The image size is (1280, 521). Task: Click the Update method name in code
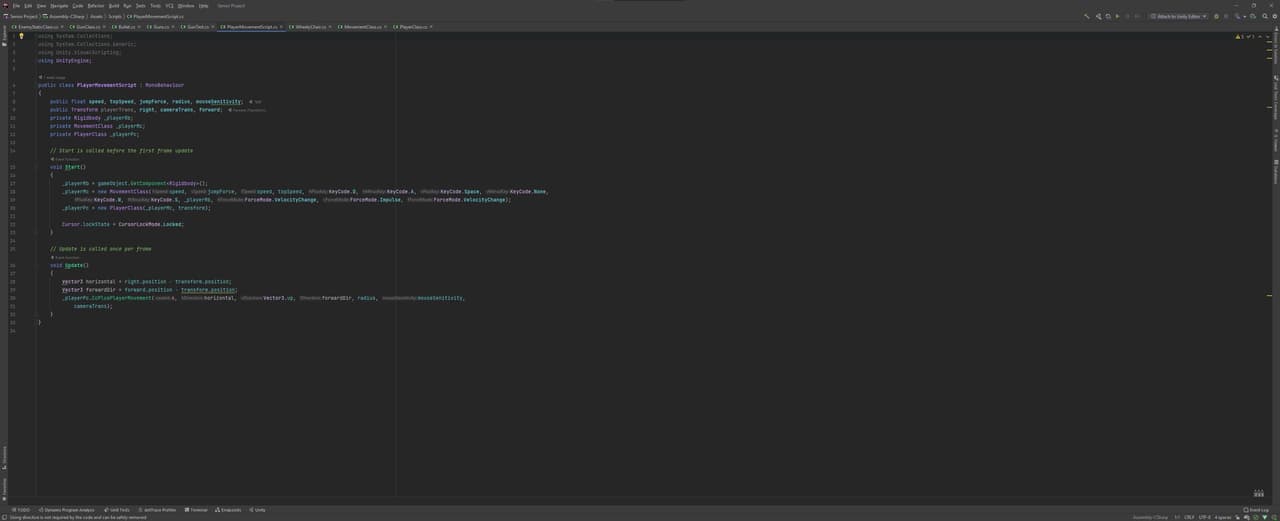click(x=75, y=265)
